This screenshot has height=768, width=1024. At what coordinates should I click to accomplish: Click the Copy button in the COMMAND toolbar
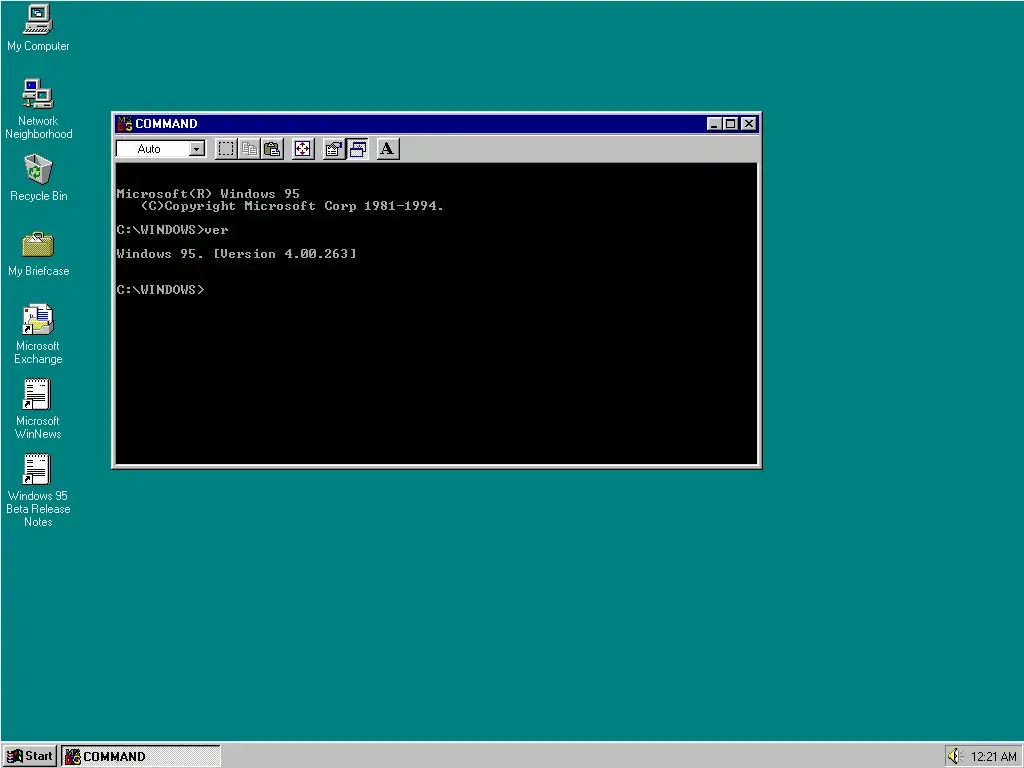coord(249,150)
